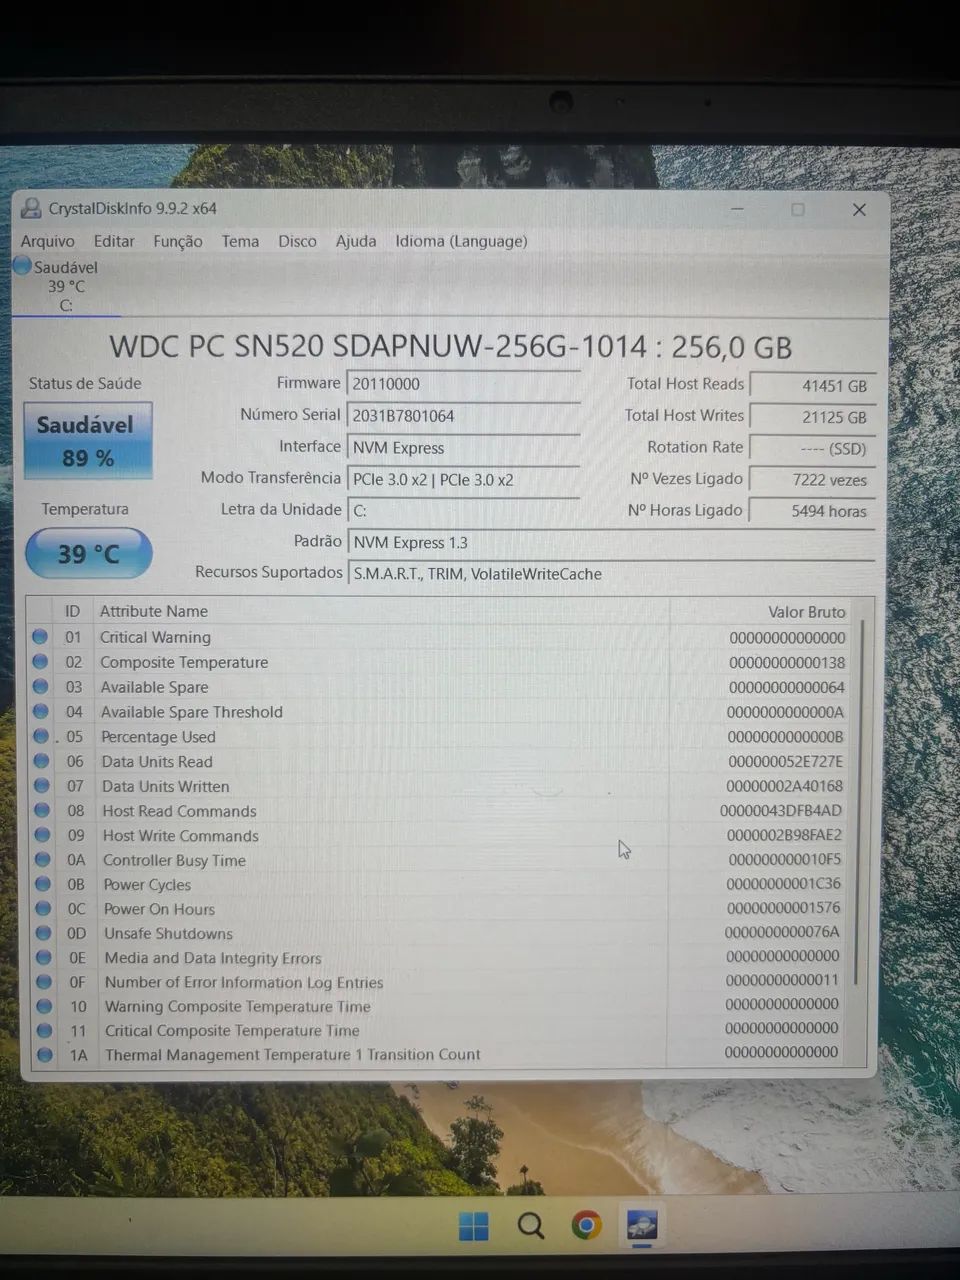
Task: Click raw value 000000052E727E
Action: point(786,761)
